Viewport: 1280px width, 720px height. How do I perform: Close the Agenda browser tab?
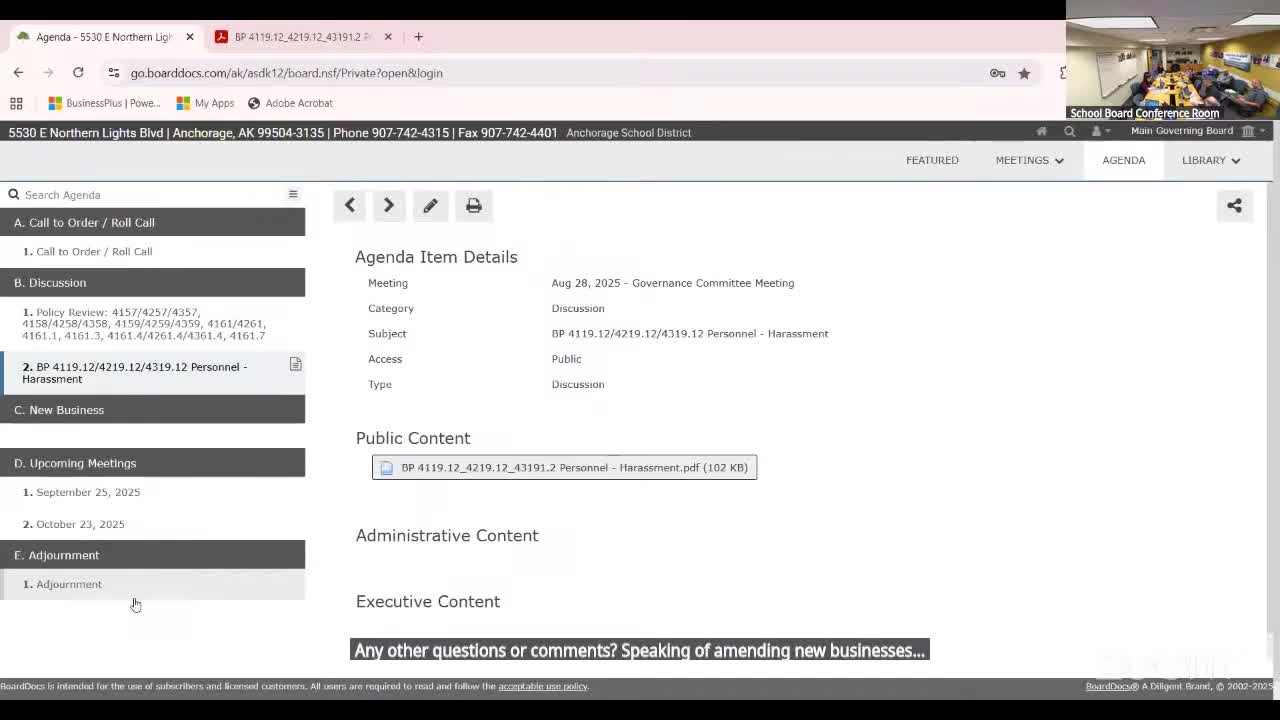pos(189,37)
